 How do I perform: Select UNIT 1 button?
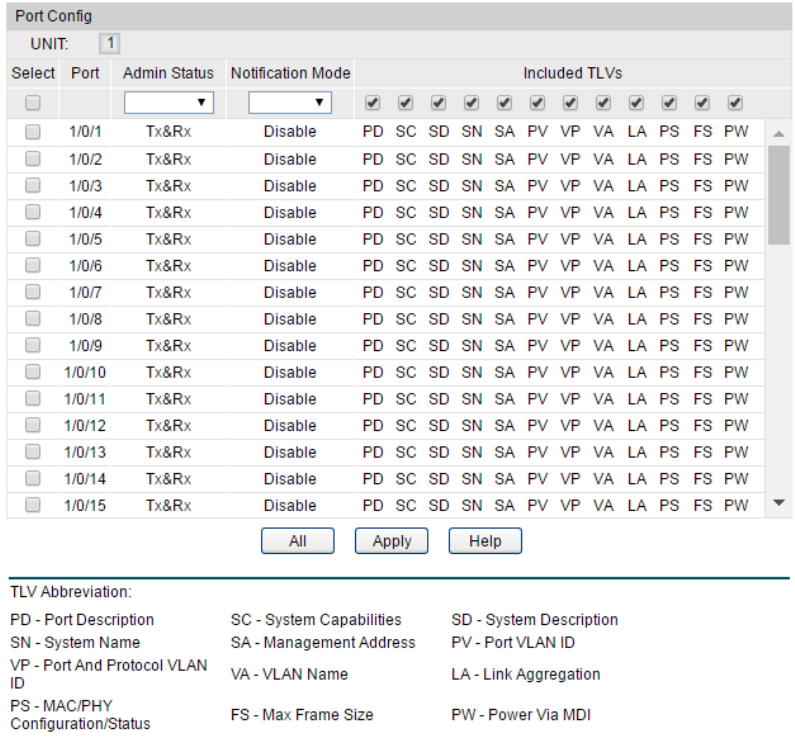[110, 44]
